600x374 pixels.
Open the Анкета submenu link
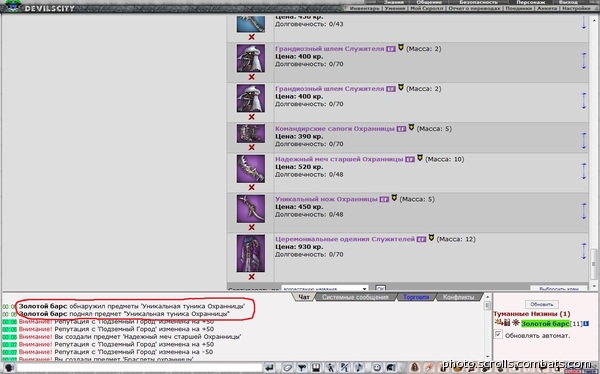[x=547, y=8]
